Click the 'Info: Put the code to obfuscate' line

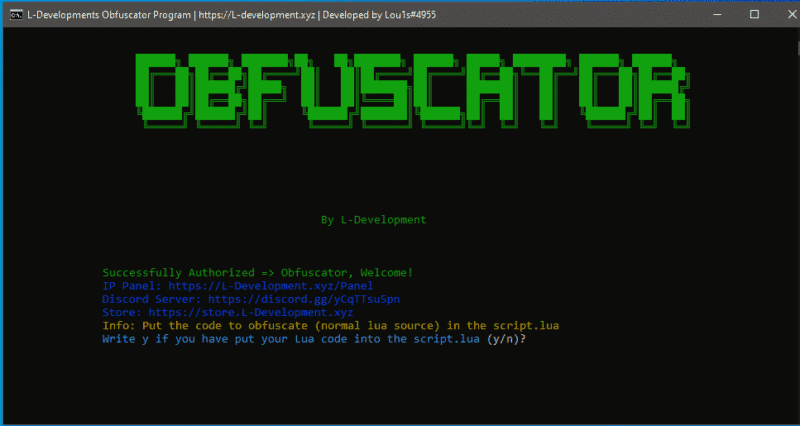[331, 325]
